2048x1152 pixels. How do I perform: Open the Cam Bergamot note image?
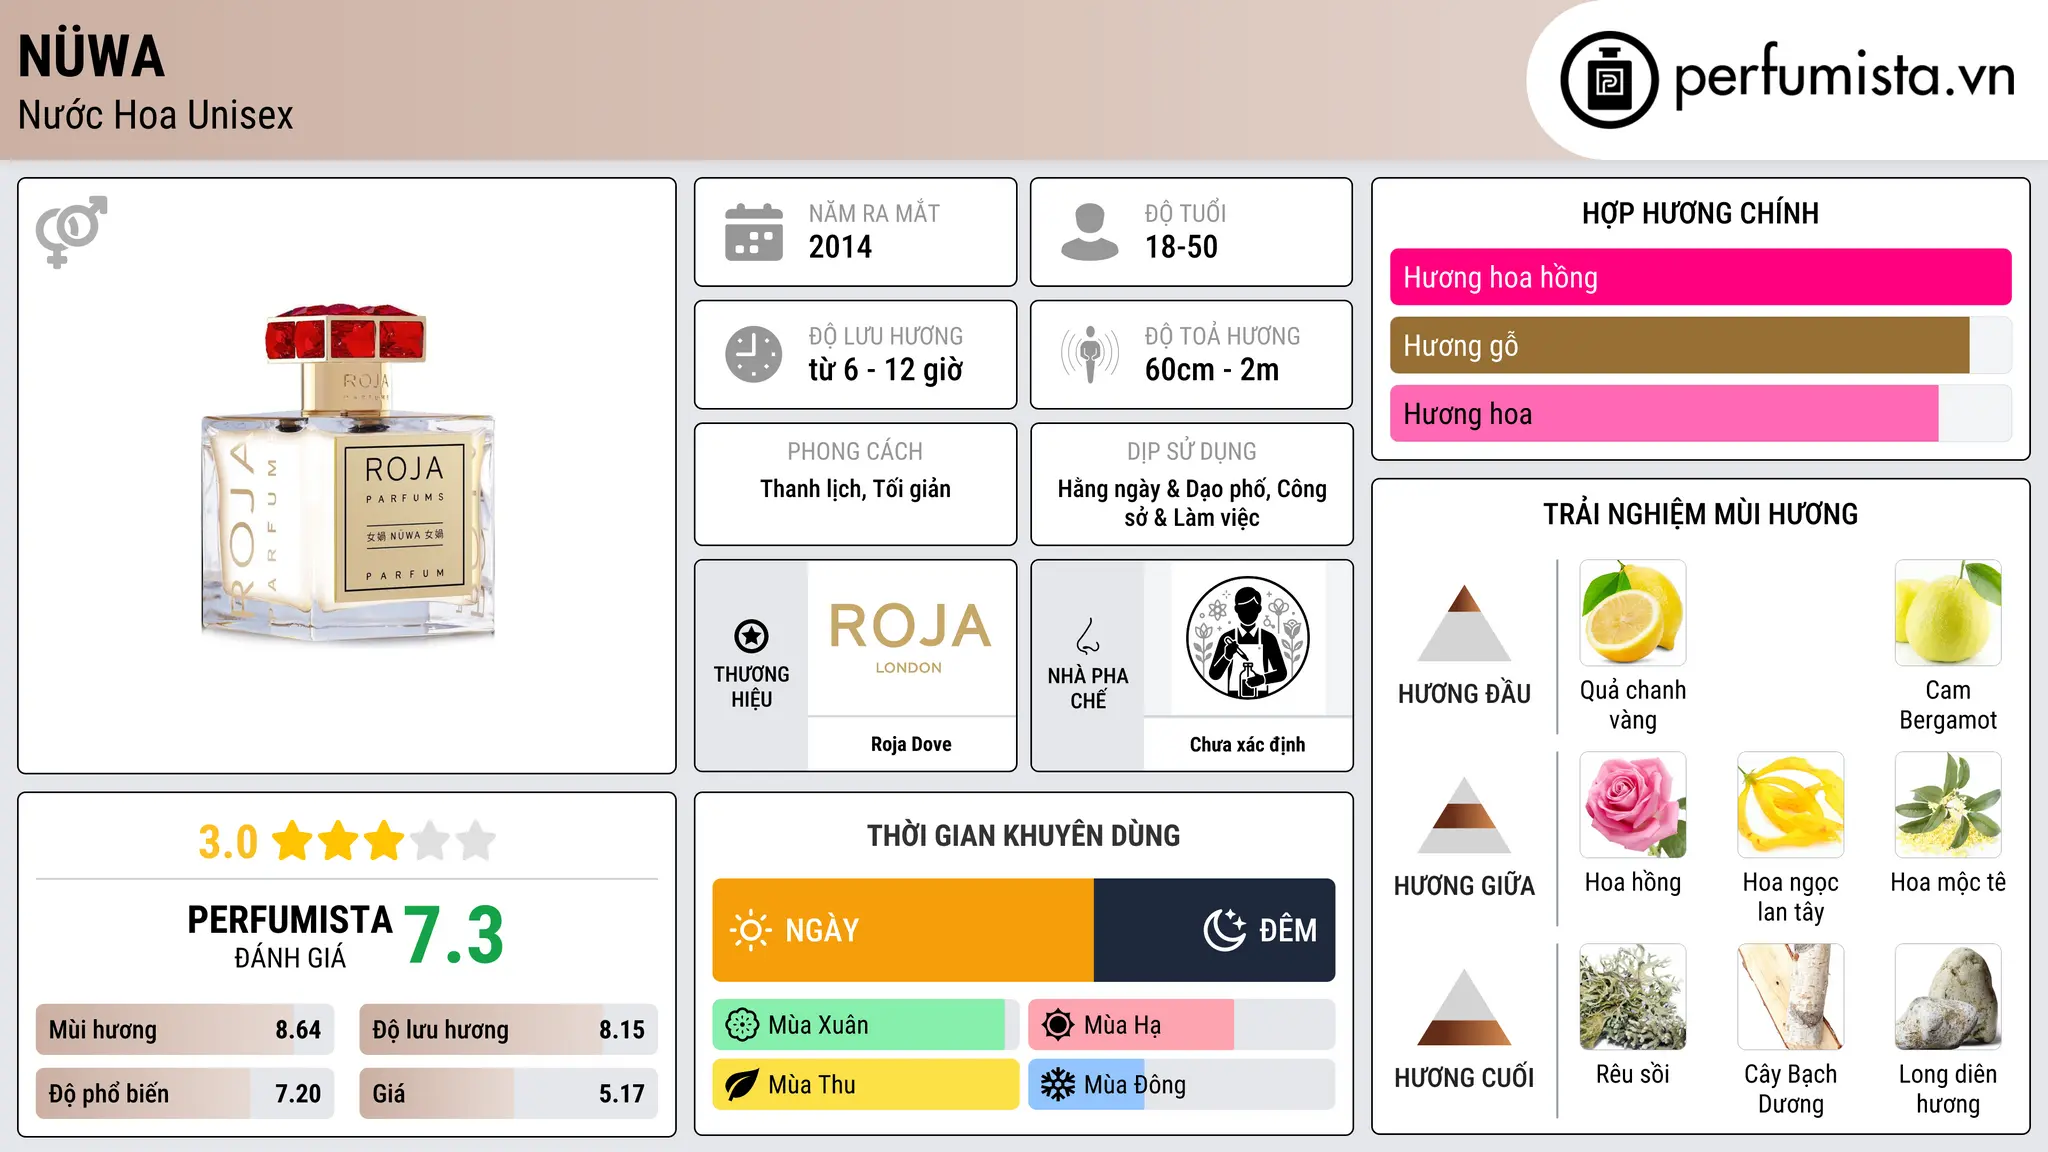[x=1948, y=613]
